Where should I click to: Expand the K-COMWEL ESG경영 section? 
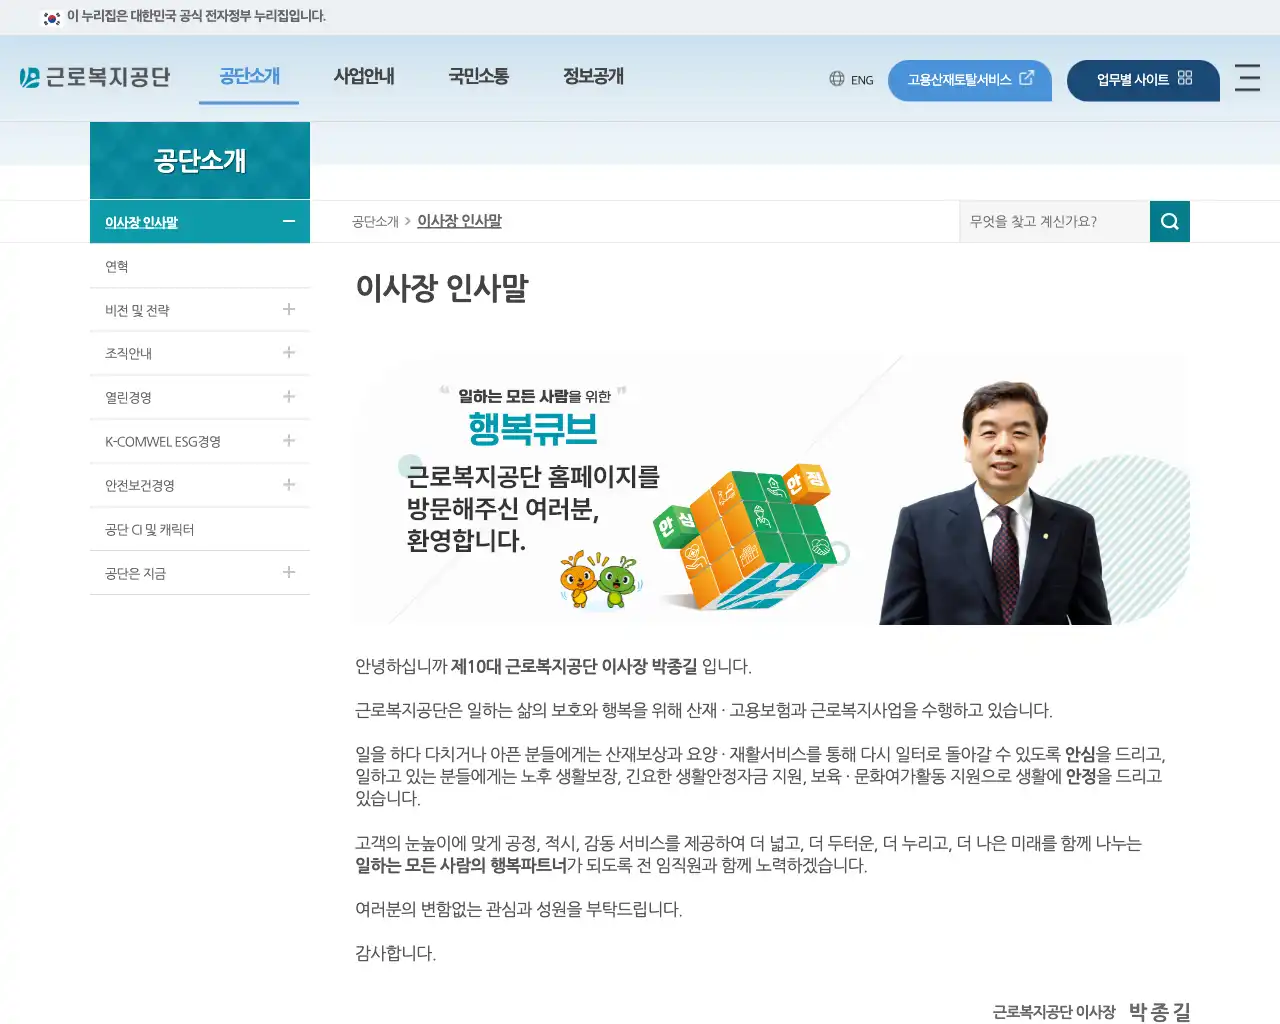tap(288, 441)
